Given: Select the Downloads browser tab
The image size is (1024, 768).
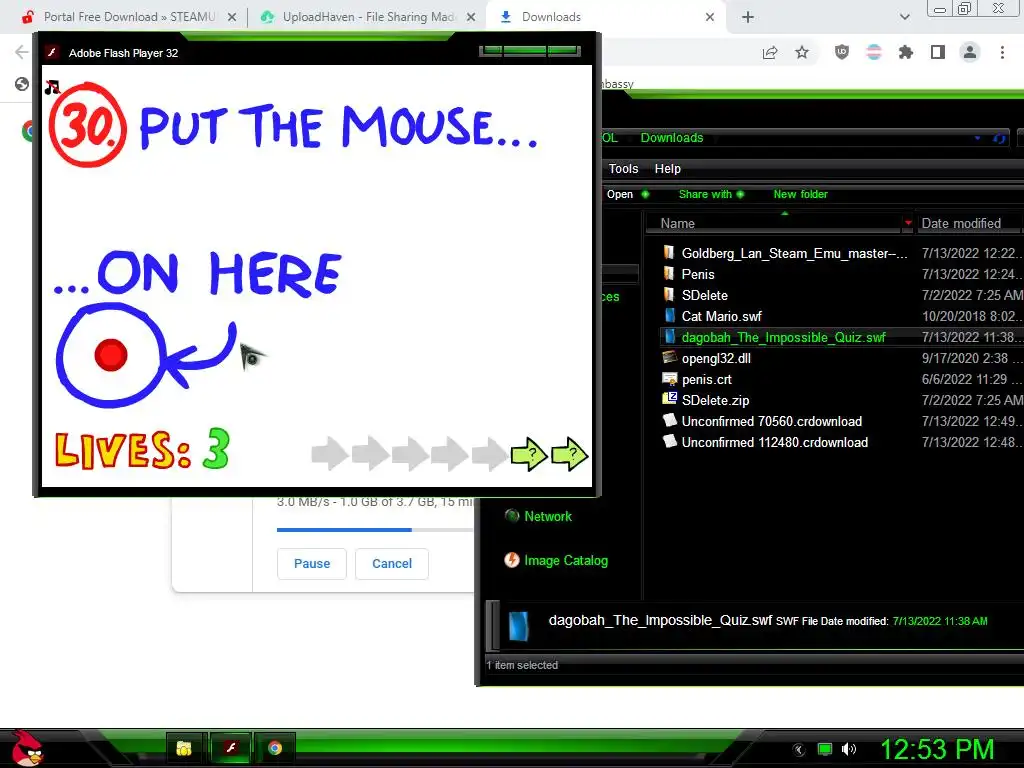Looking at the screenshot, I should pyautogui.click(x=604, y=17).
